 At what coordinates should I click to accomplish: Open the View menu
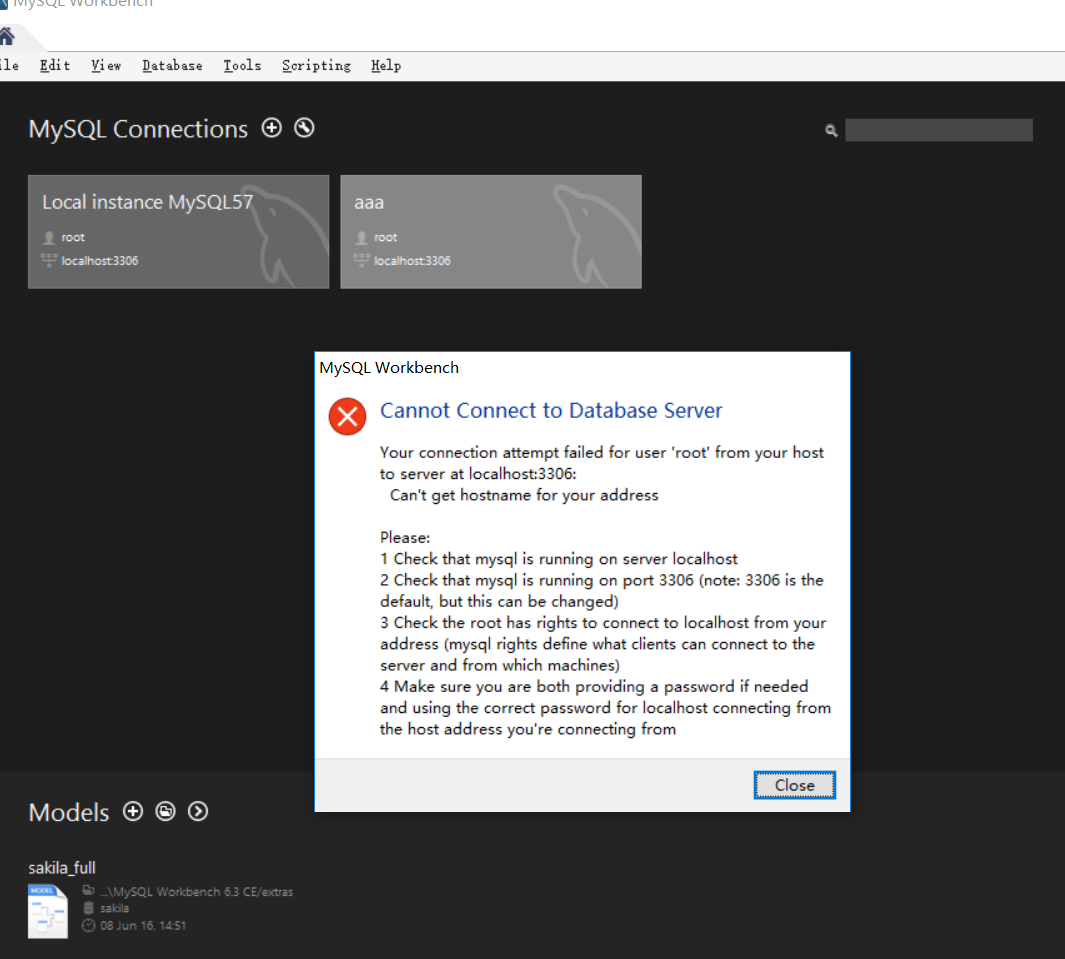tap(106, 66)
